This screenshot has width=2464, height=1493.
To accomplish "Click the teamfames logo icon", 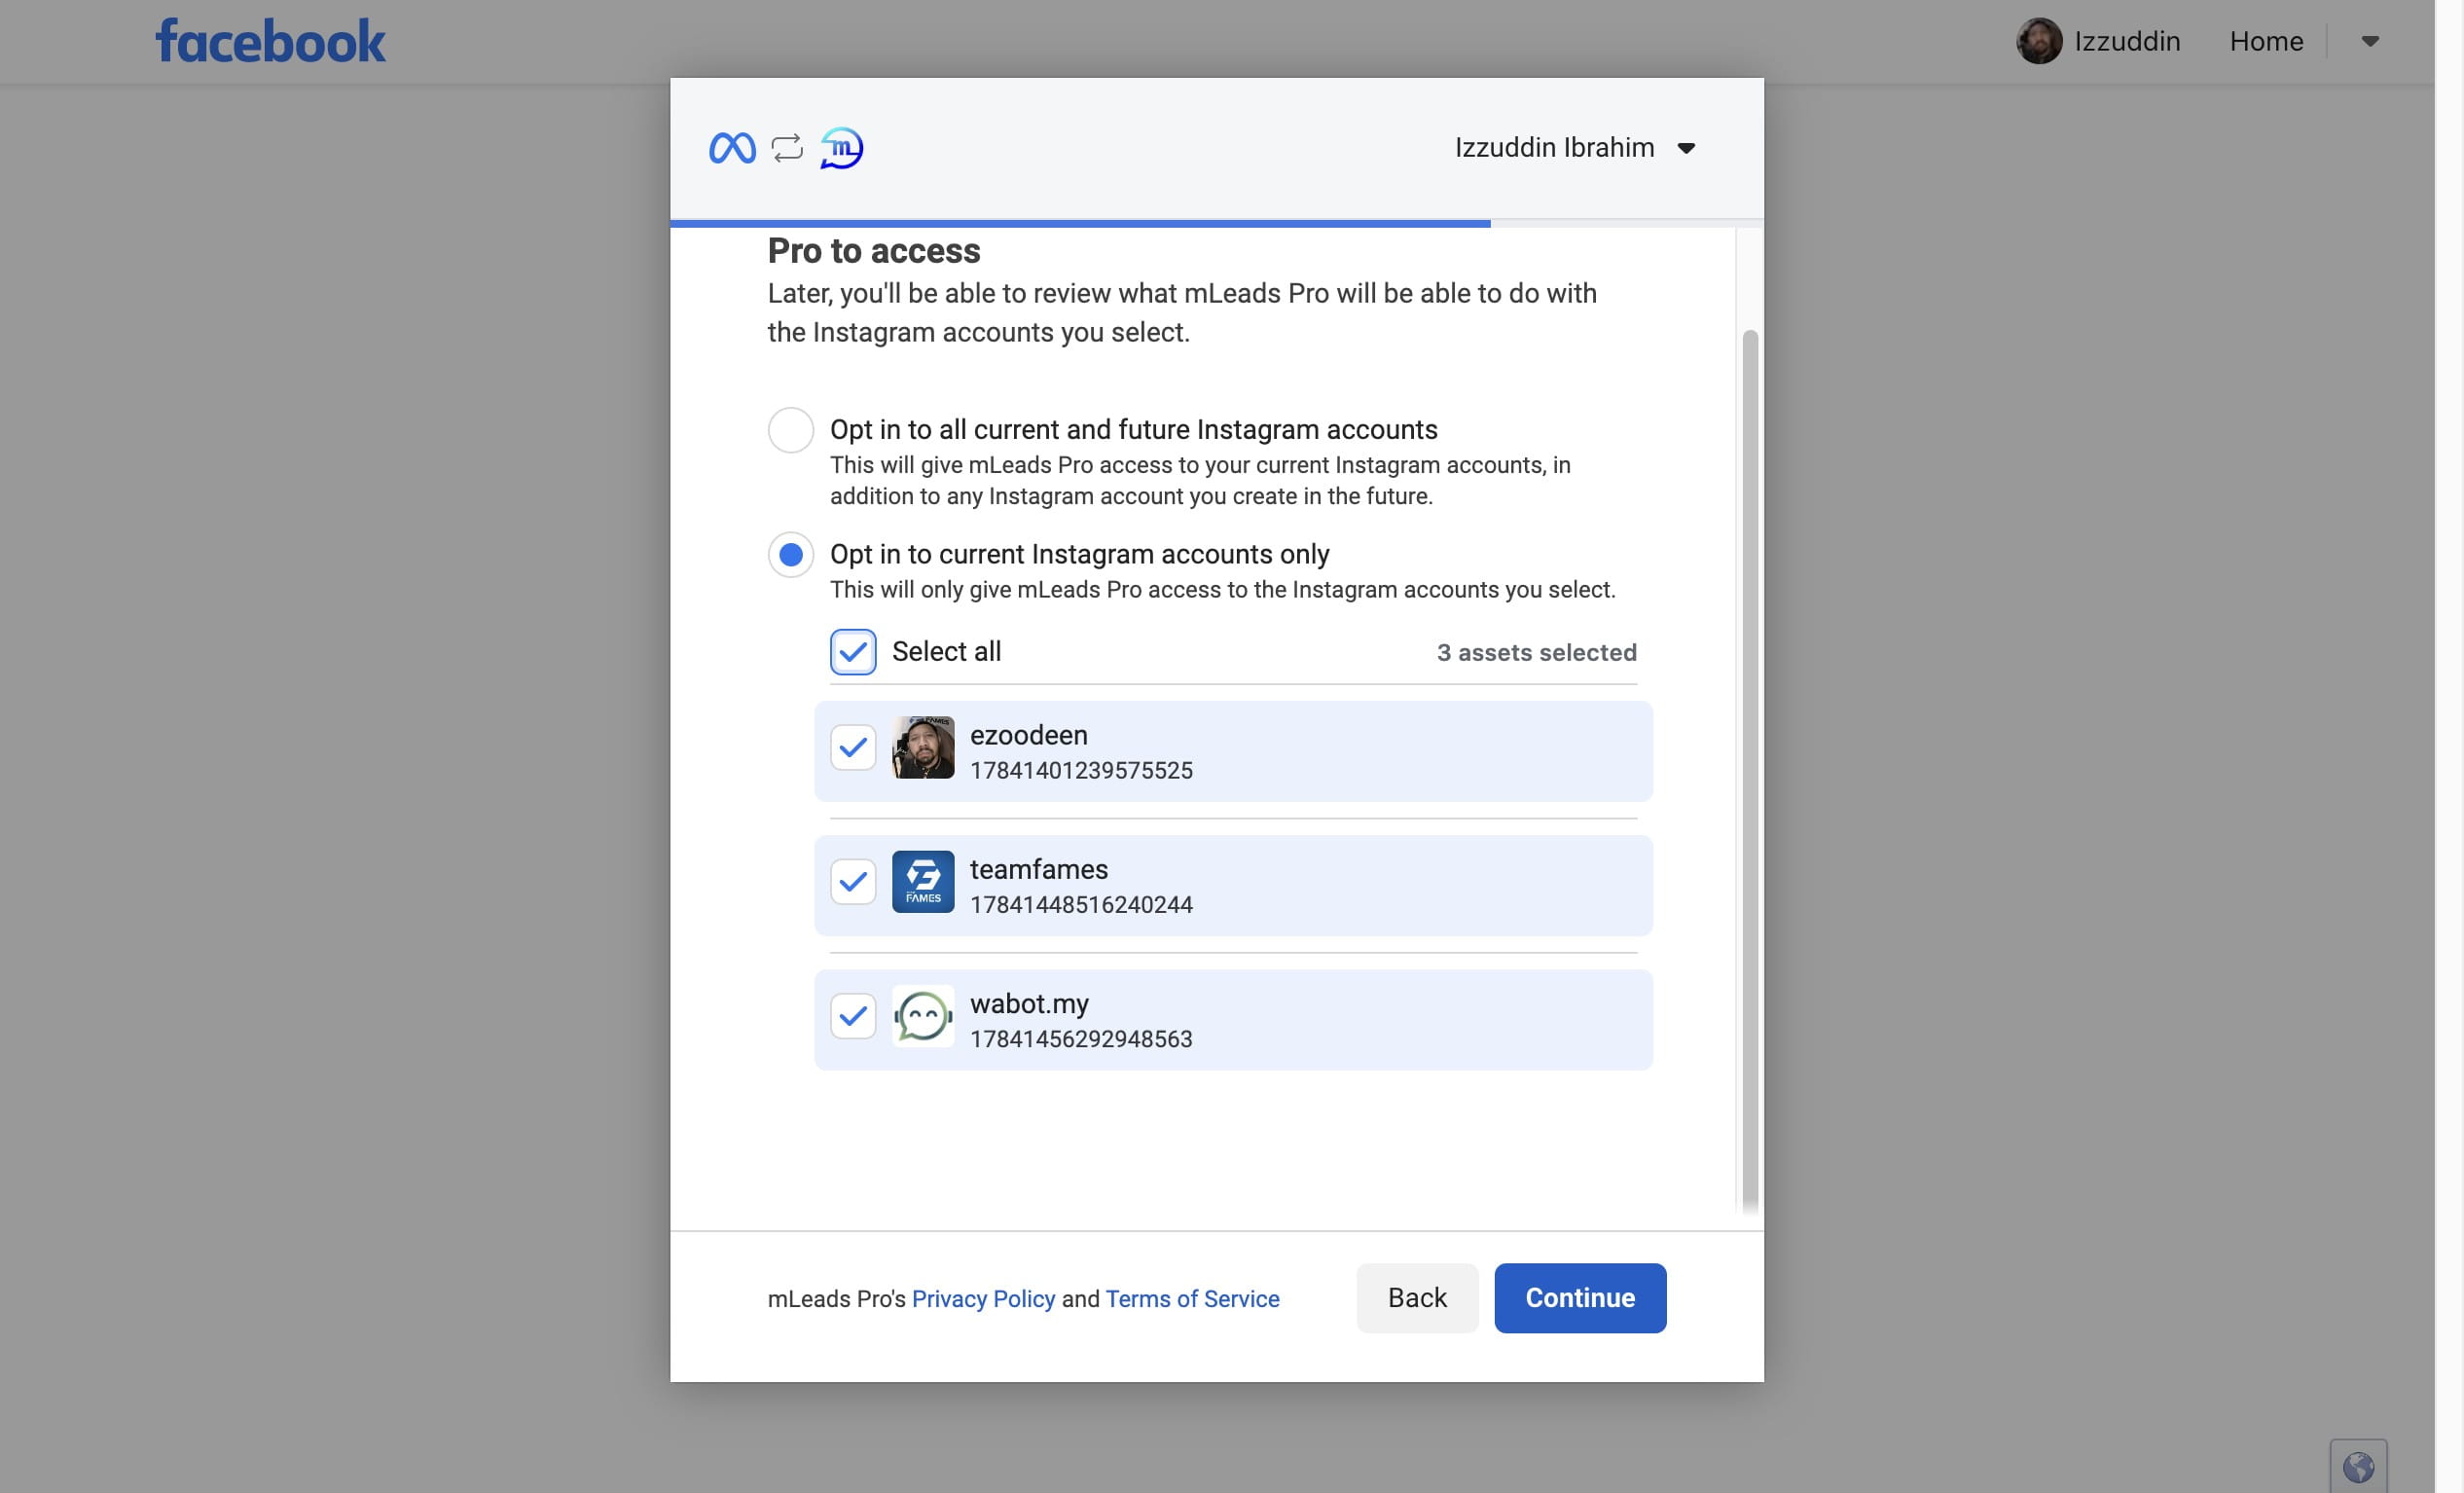I will pyautogui.click(x=923, y=880).
